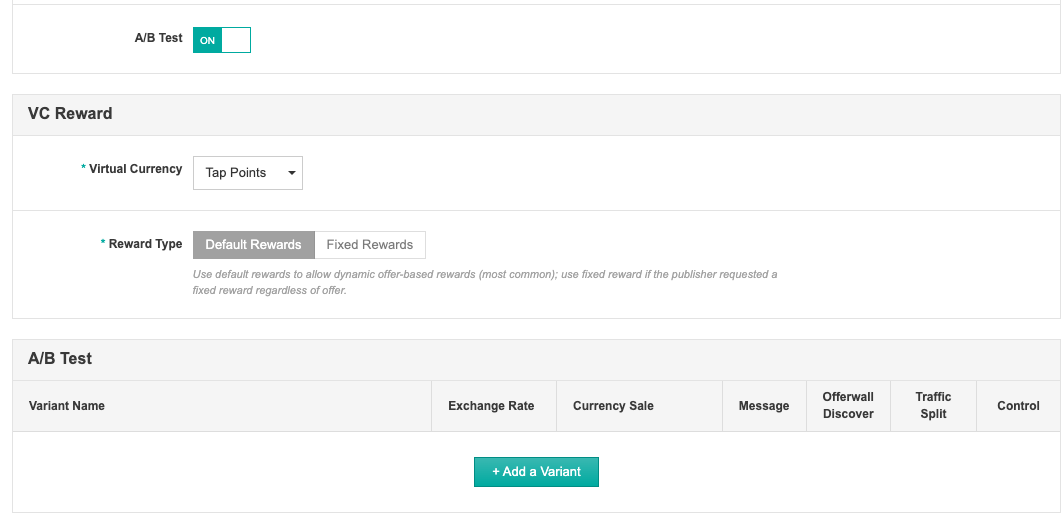Click the A/B Test label beside the switch
1064x517 pixels.
[x=159, y=38]
